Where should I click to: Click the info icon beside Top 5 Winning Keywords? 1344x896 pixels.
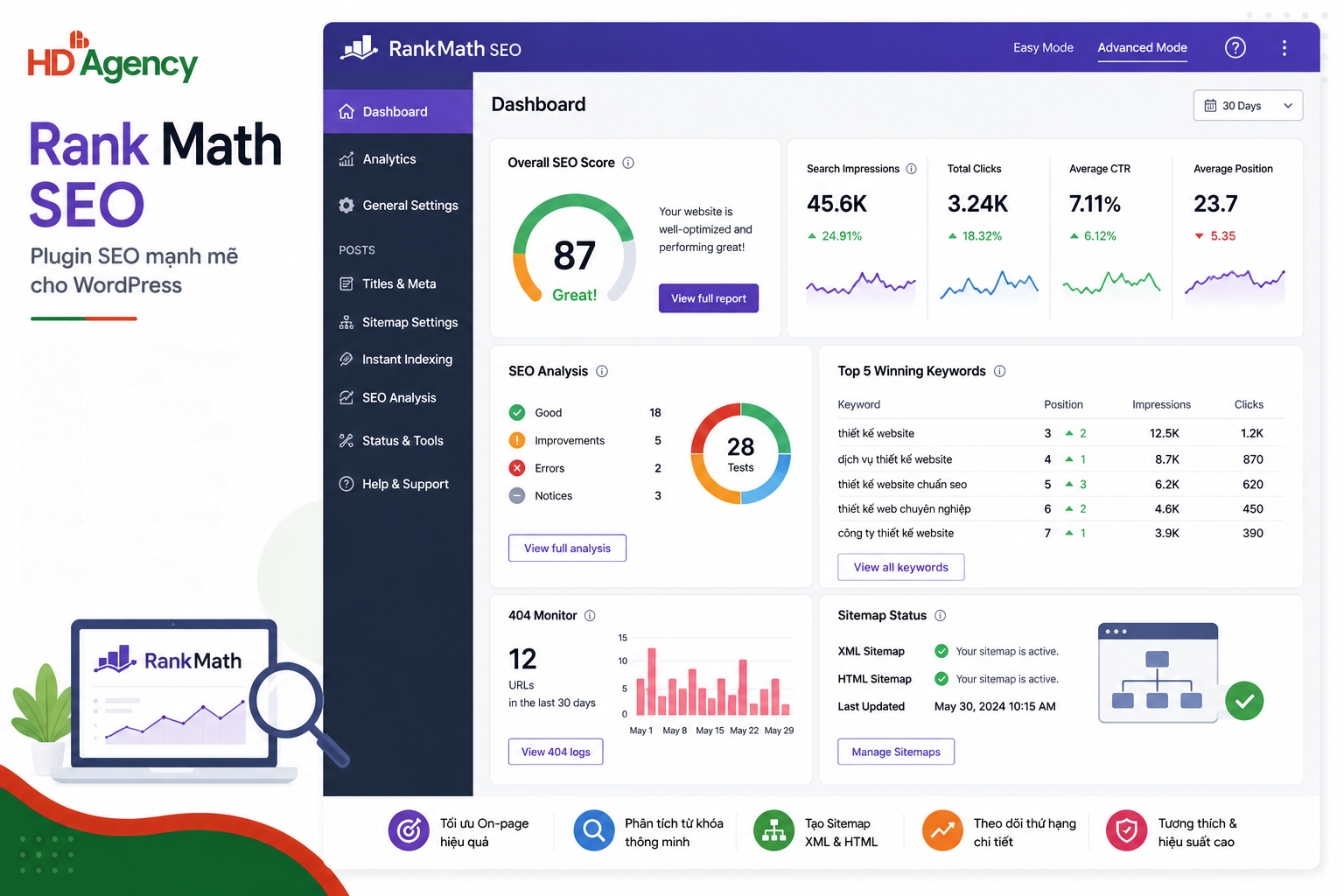pos(999,371)
